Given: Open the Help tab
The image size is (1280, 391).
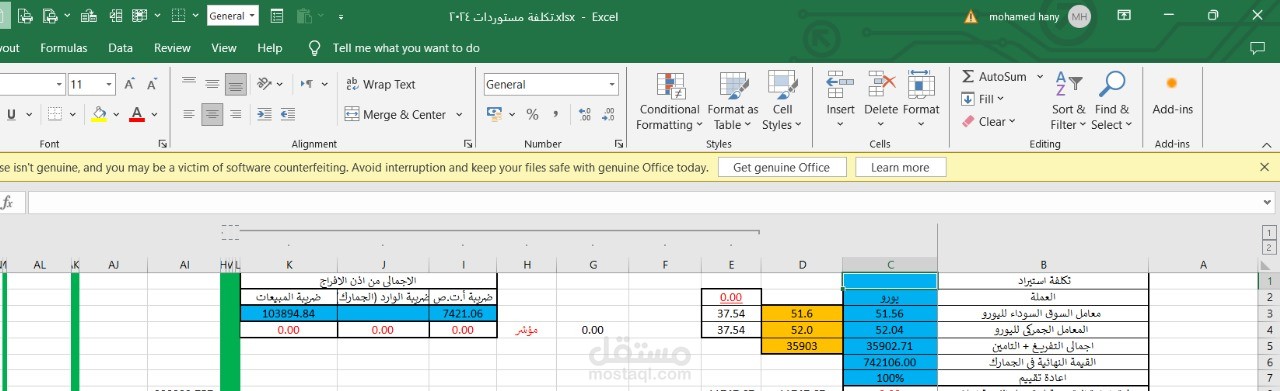Looking at the screenshot, I should click(270, 48).
